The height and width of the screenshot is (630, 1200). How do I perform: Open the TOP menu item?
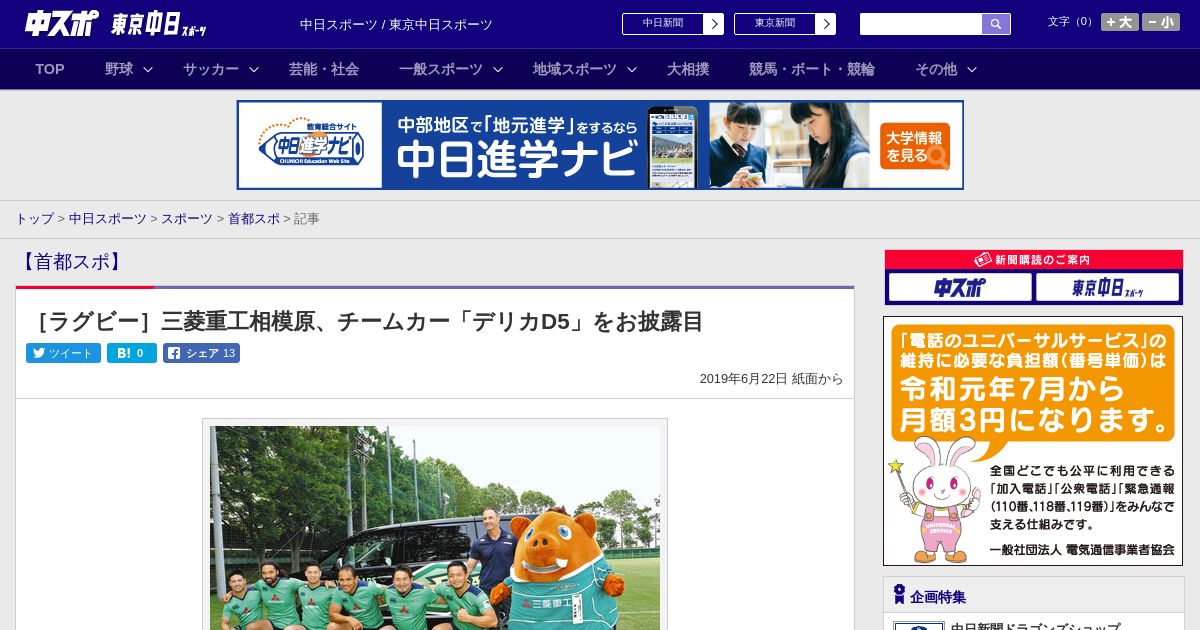coord(50,69)
